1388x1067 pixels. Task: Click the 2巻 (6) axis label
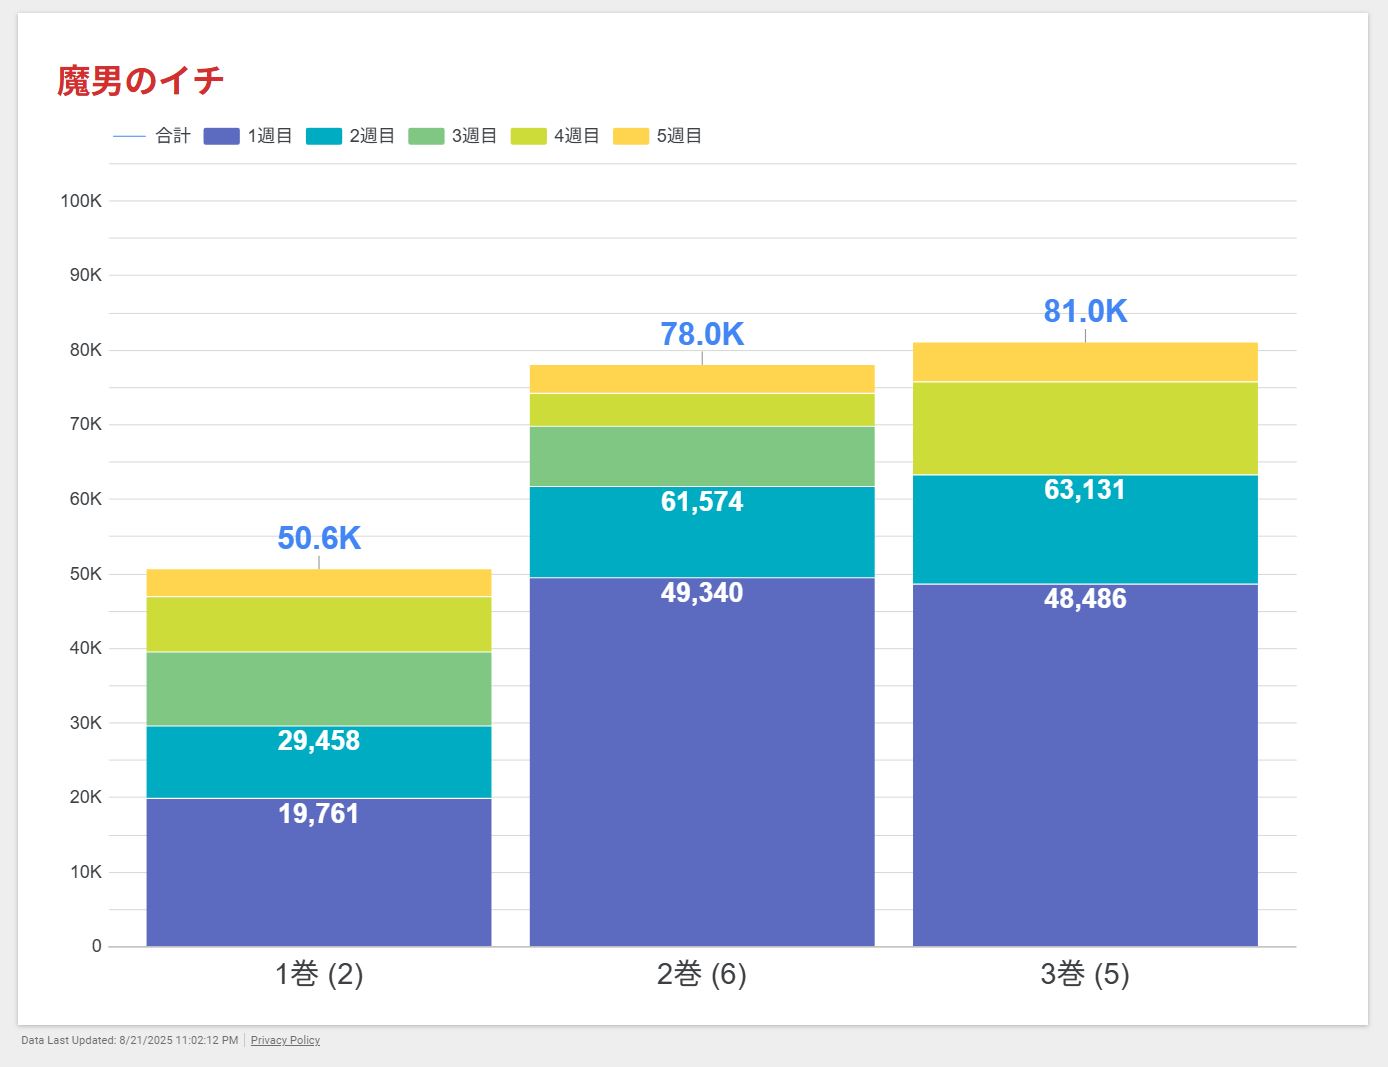pyautogui.click(x=702, y=974)
